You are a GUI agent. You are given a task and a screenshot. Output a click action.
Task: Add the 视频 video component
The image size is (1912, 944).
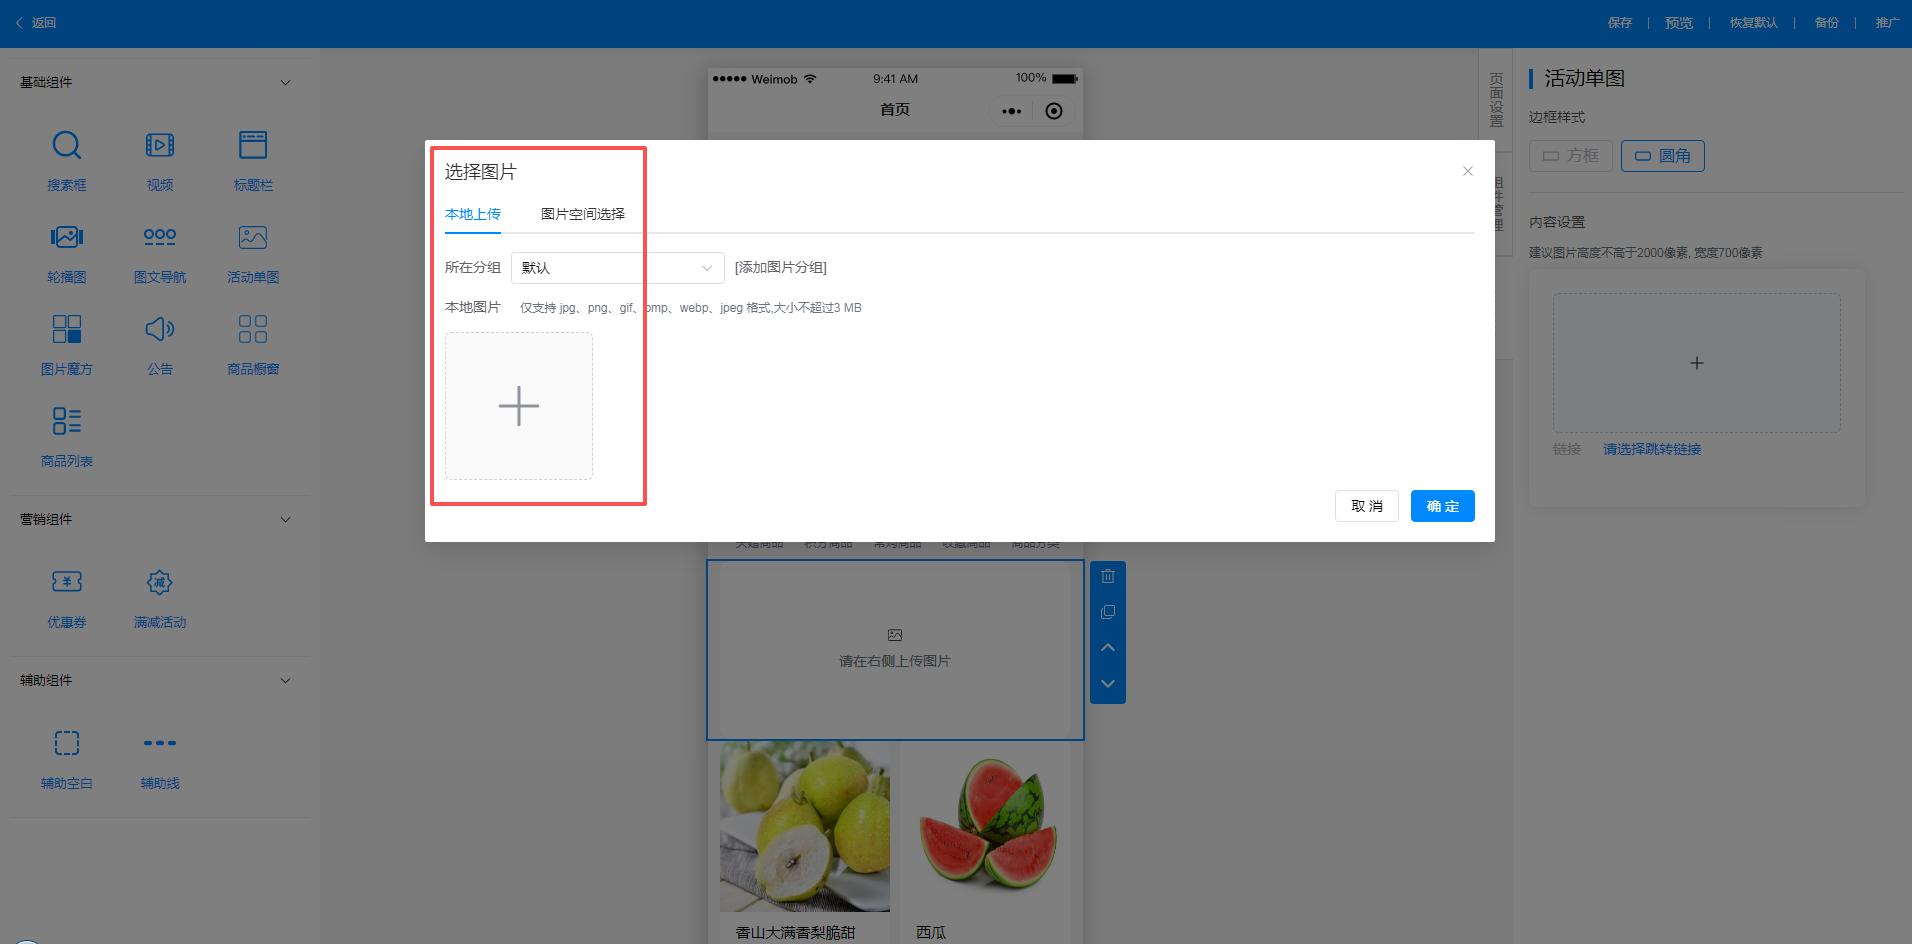pos(160,159)
